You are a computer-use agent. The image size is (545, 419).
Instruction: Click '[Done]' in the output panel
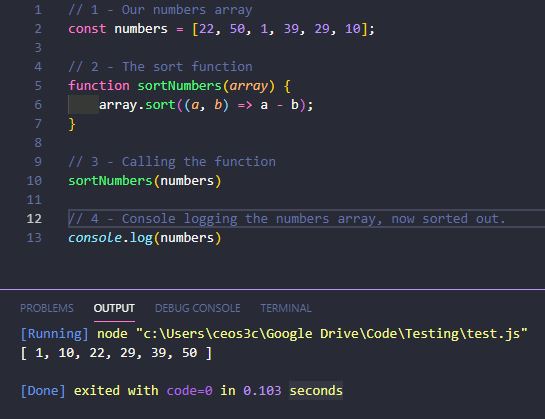pyautogui.click(x=43, y=390)
